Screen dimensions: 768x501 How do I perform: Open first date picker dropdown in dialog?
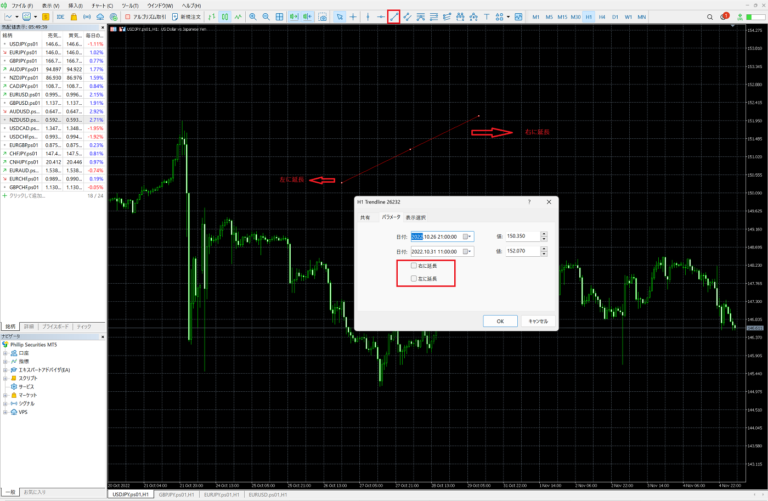point(467,236)
